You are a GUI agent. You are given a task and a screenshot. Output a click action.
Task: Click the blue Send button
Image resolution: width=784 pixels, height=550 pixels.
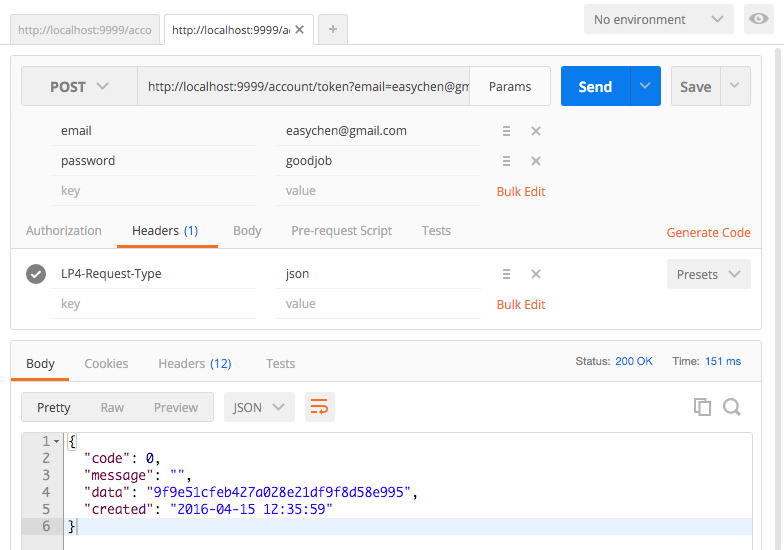[594, 87]
